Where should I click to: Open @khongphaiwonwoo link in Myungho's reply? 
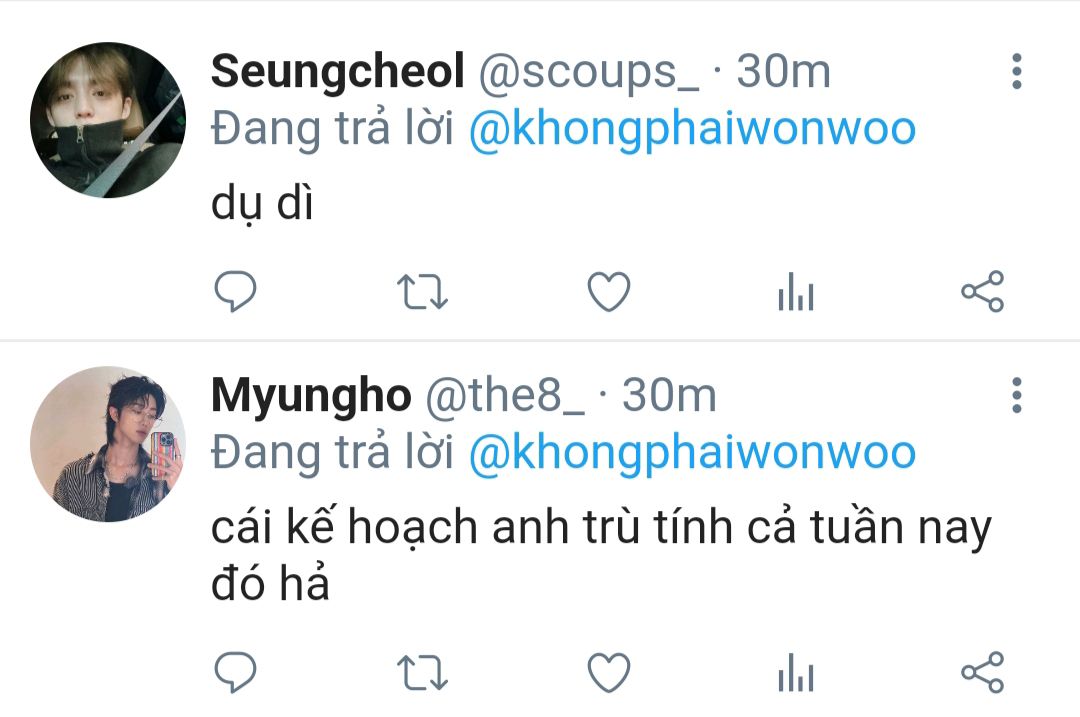coord(692,453)
